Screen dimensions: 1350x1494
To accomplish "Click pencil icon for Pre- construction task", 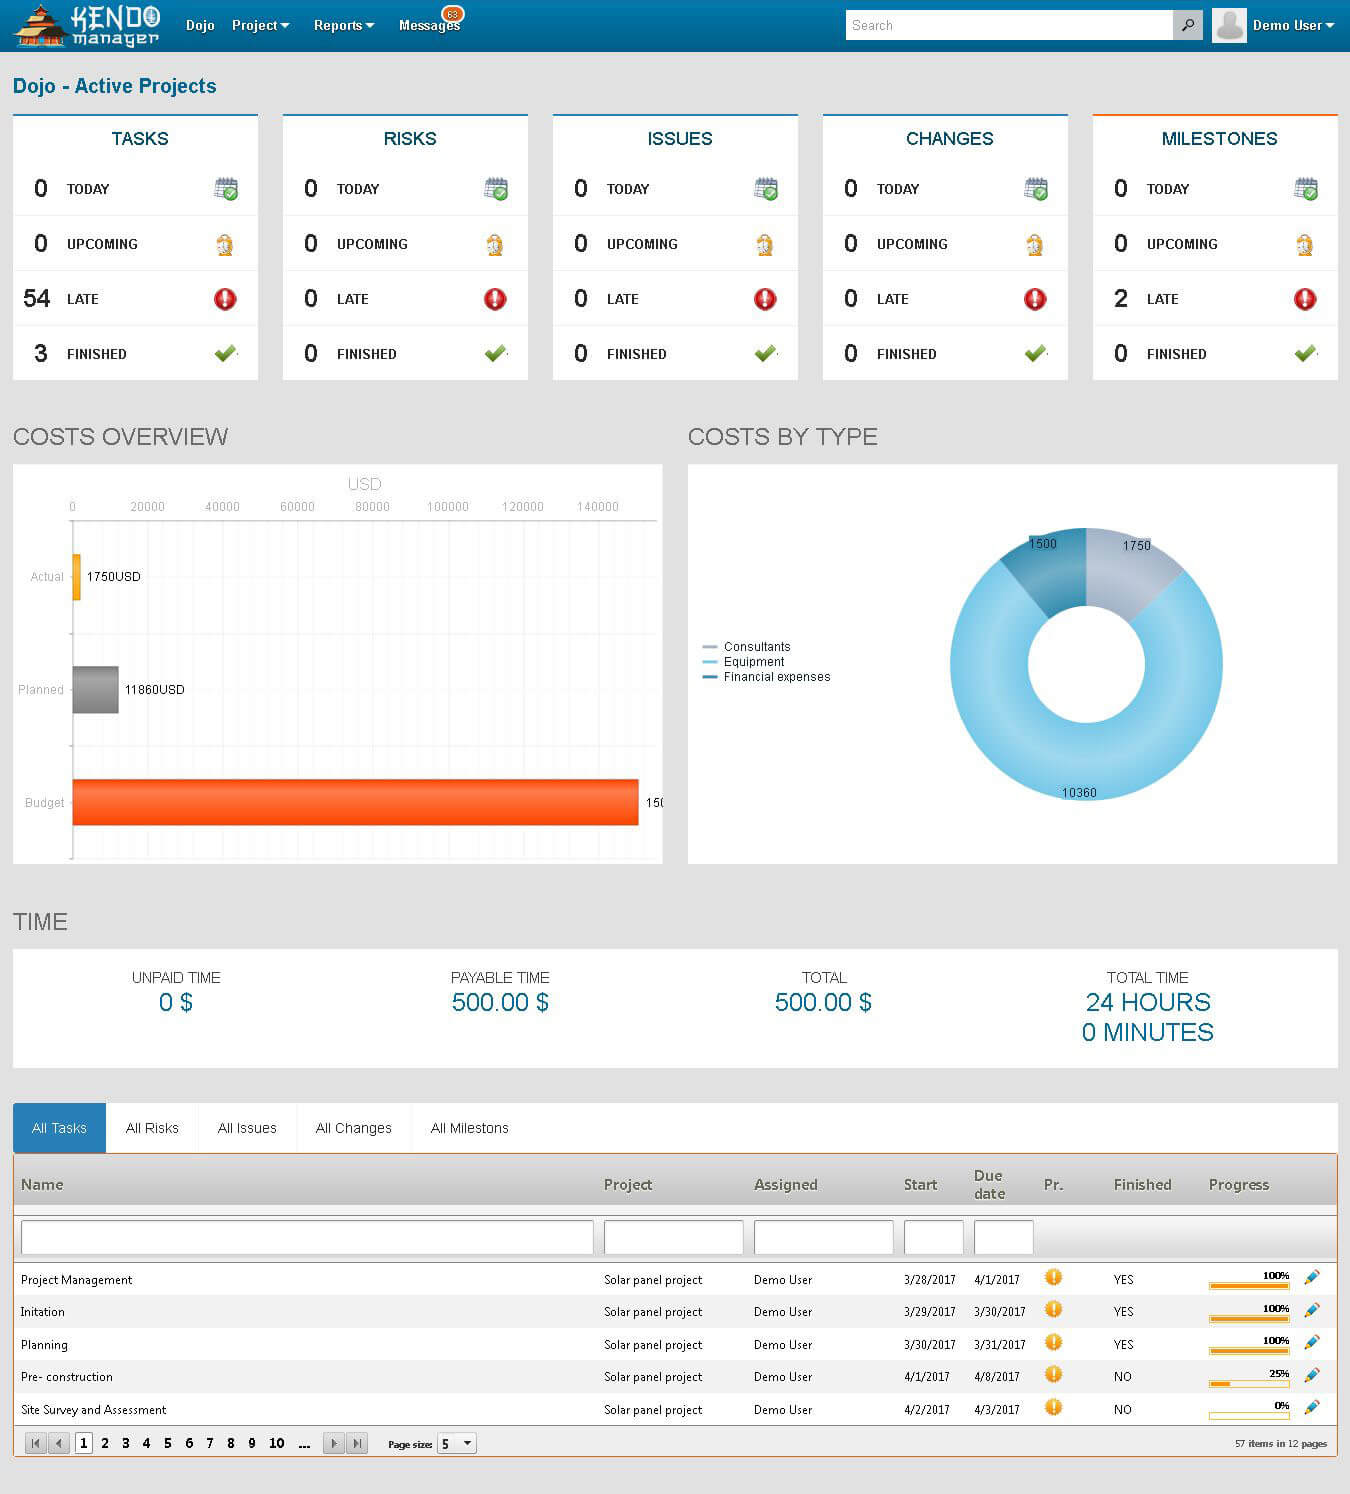I will pos(1312,1375).
